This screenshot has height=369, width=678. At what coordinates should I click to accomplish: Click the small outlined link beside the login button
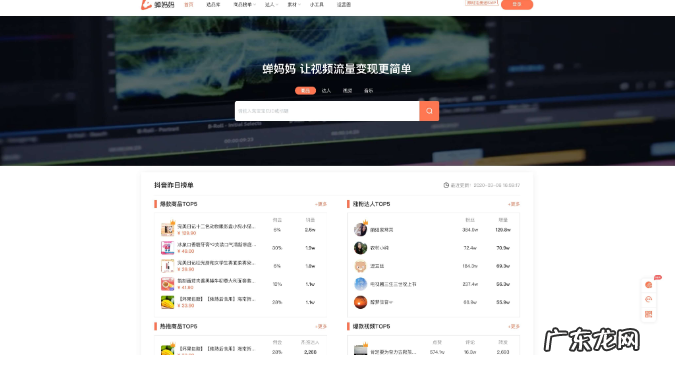point(481,3)
